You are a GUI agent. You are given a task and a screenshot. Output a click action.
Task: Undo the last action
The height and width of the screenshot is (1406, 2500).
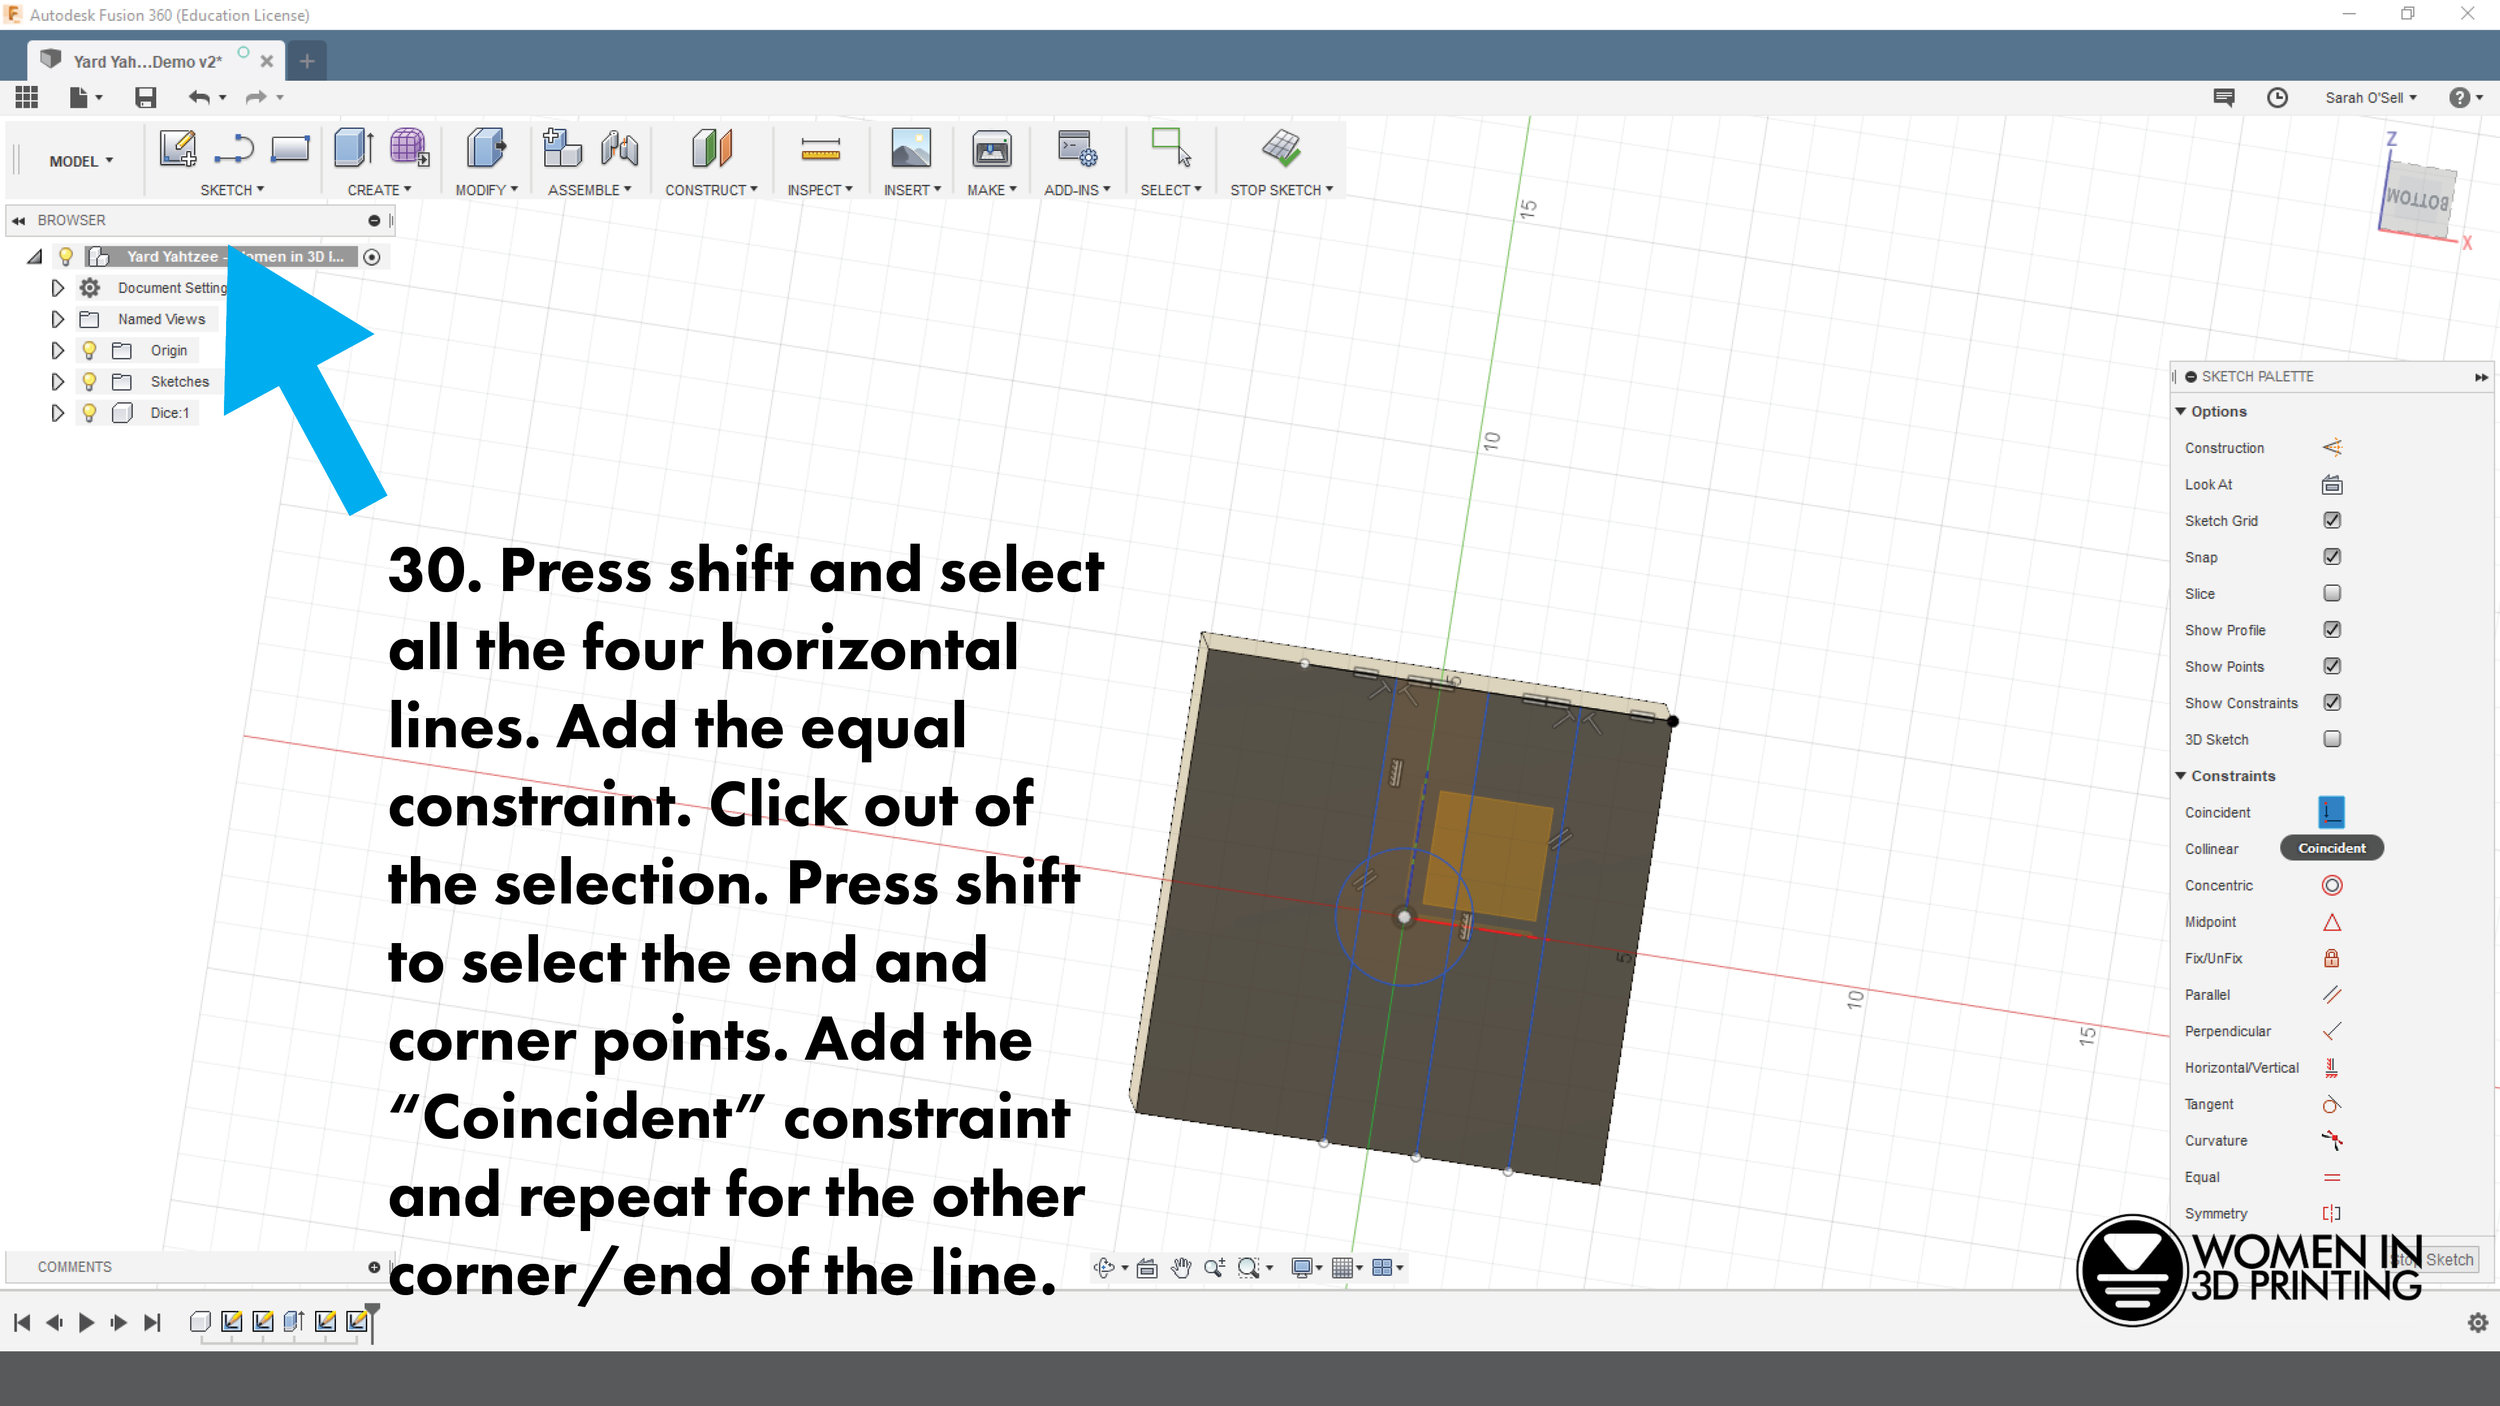click(x=199, y=97)
